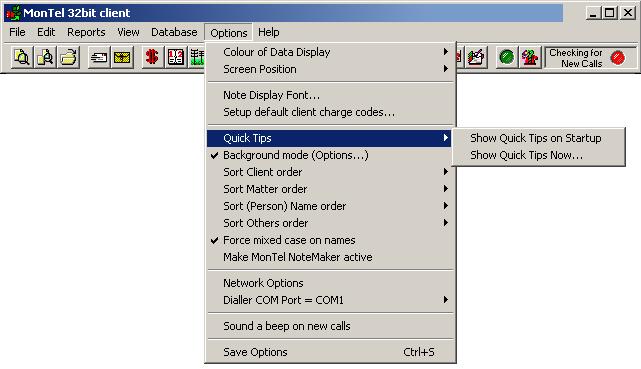This screenshot has height=369, width=641.
Task: Open the Help menu
Action: 269,32
